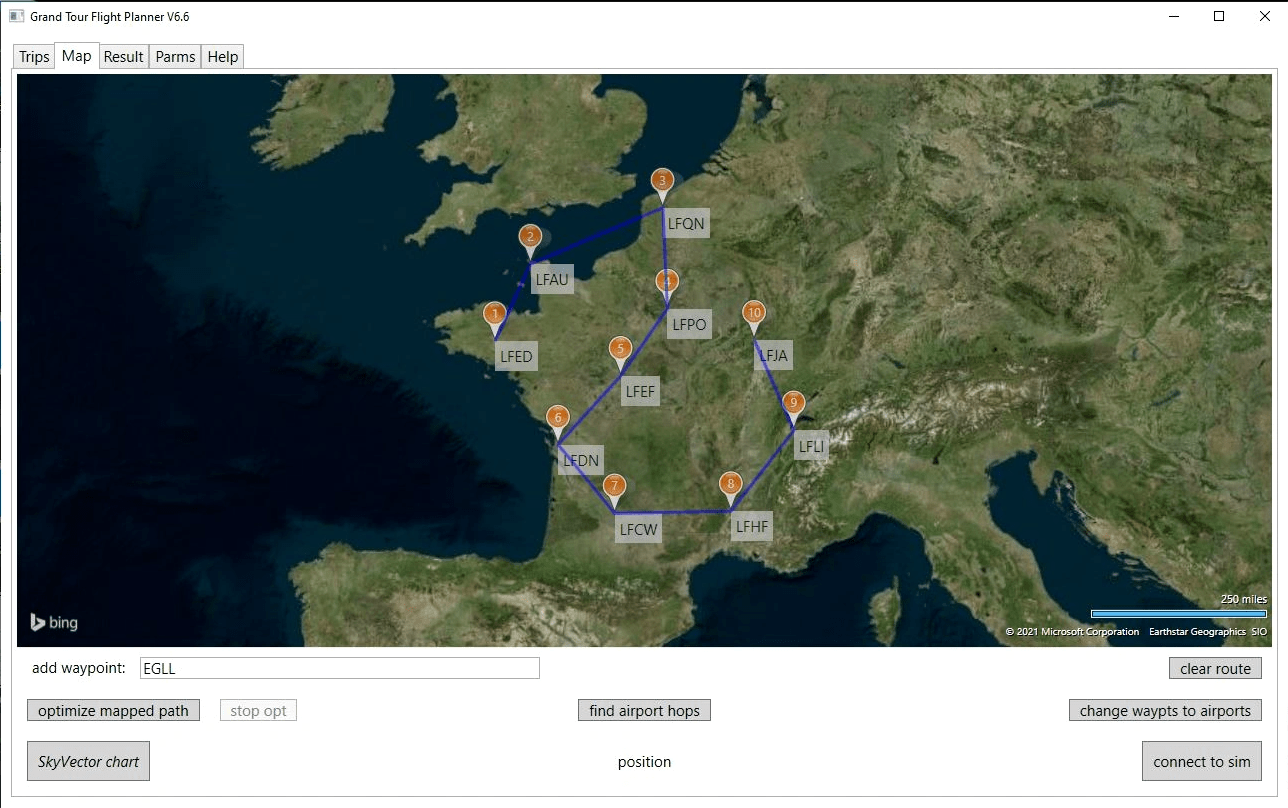Focus the add waypoint text field

(340, 669)
